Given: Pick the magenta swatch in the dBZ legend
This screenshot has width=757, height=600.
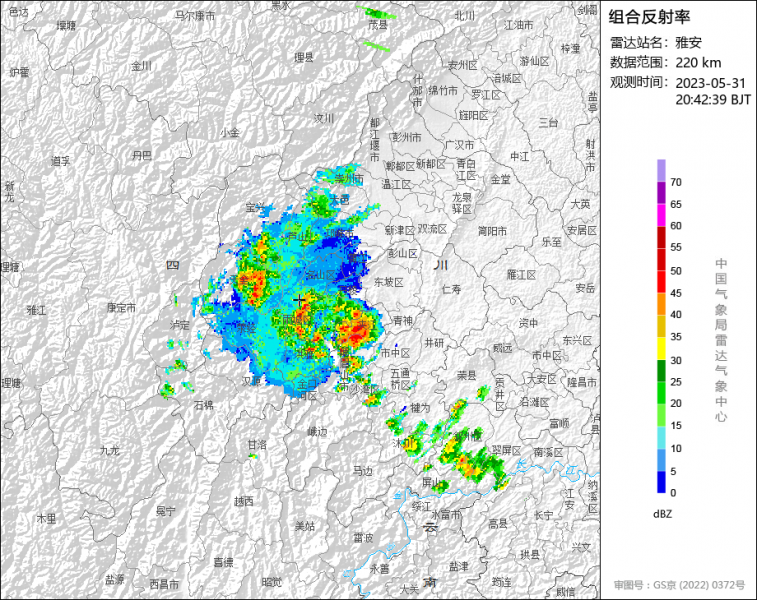Looking at the screenshot, I should 661,214.
